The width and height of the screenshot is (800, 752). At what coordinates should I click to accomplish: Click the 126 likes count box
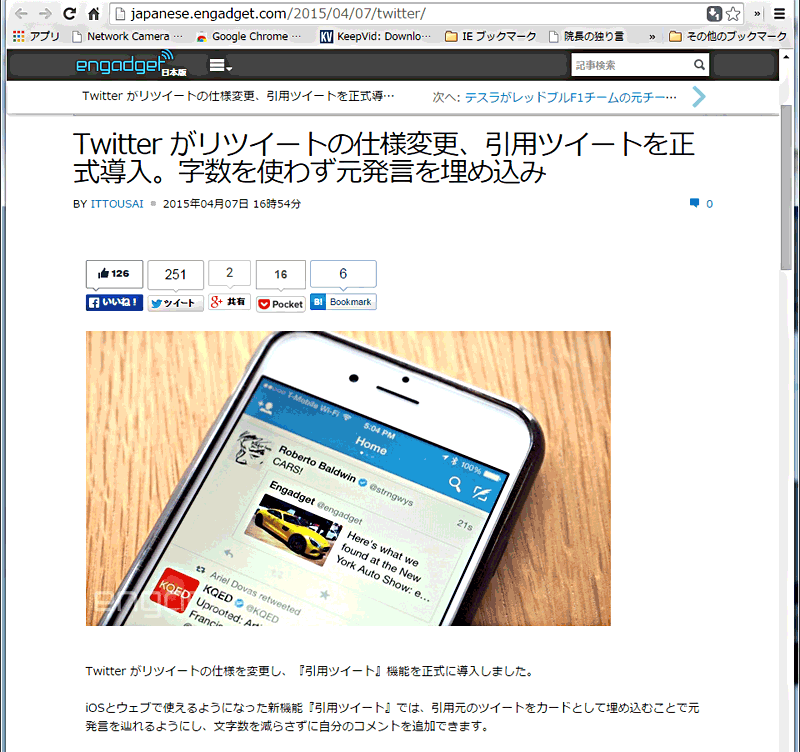(x=114, y=274)
